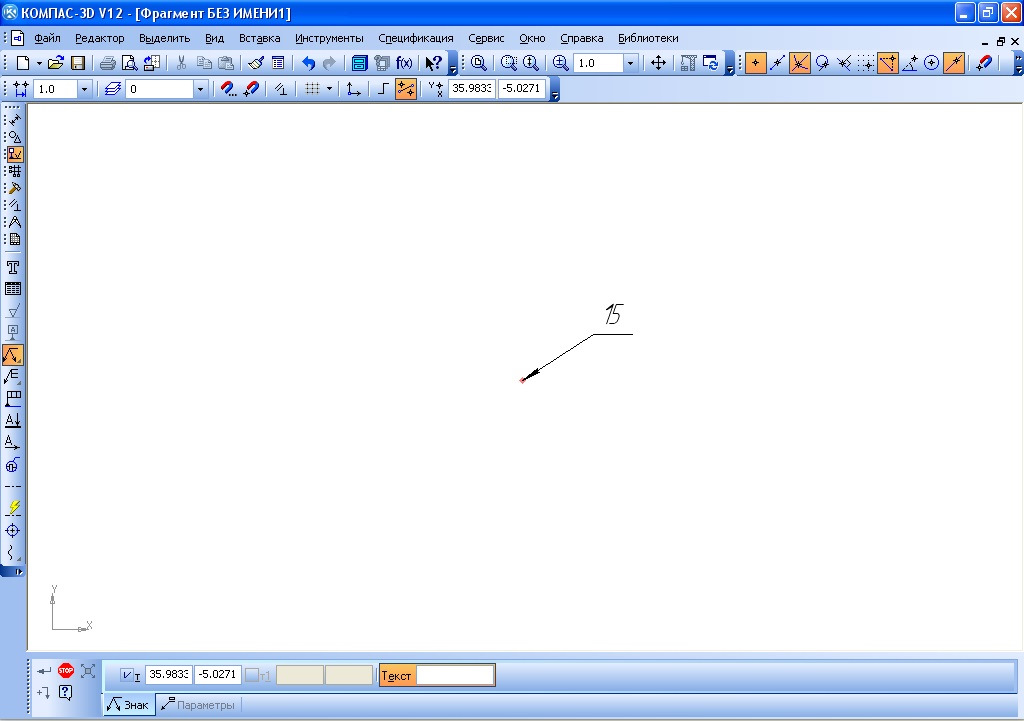The width and height of the screenshot is (1024, 721).
Task: Toggle Nearest Point snap button
Action: (x=756, y=63)
